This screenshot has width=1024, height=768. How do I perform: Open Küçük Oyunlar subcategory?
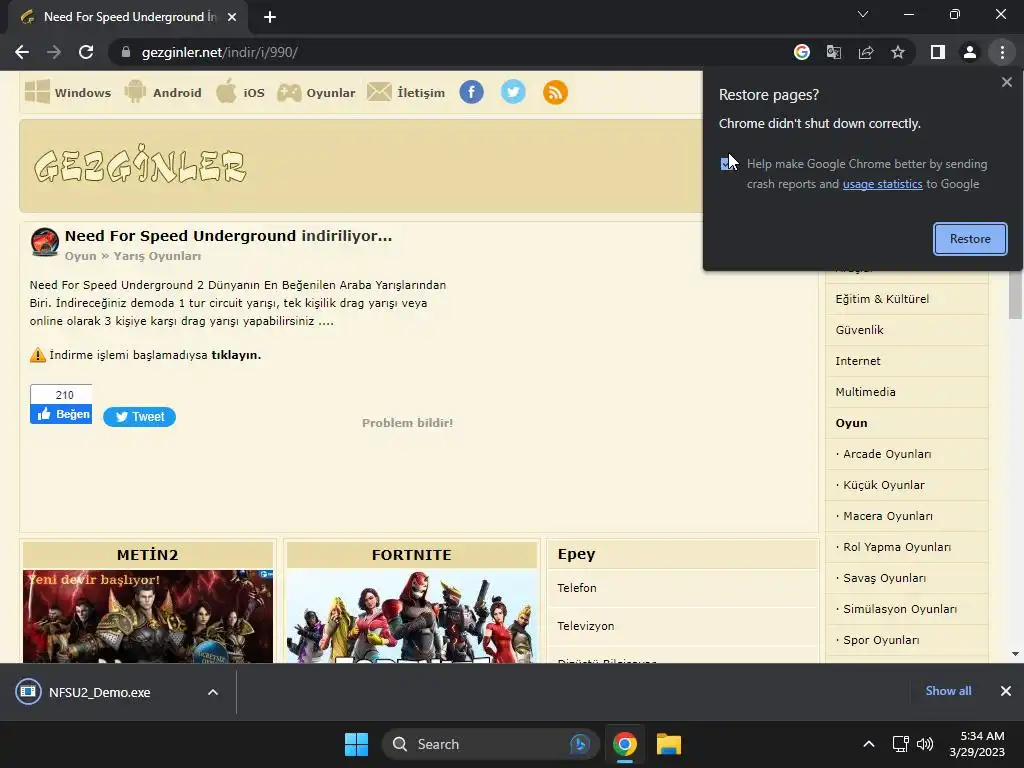pyautogui.click(x=906, y=485)
